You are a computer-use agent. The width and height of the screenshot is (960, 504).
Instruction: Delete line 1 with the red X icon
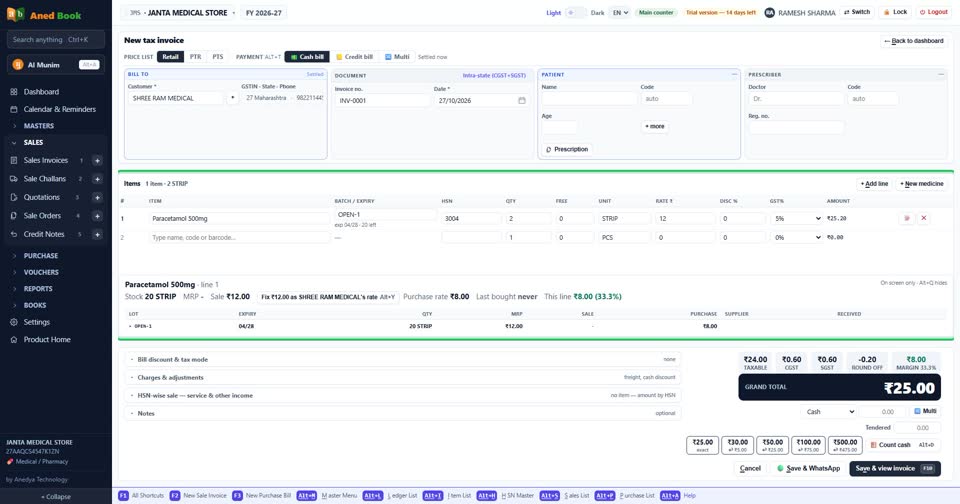(x=924, y=218)
